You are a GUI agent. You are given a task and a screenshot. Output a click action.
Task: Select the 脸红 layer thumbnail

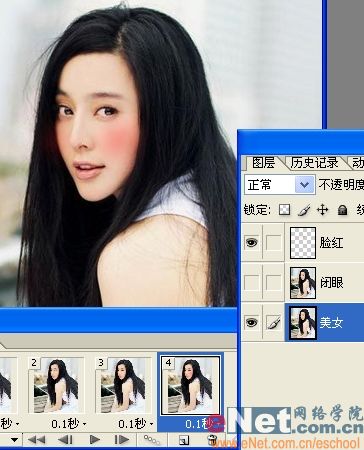click(x=303, y=243)
